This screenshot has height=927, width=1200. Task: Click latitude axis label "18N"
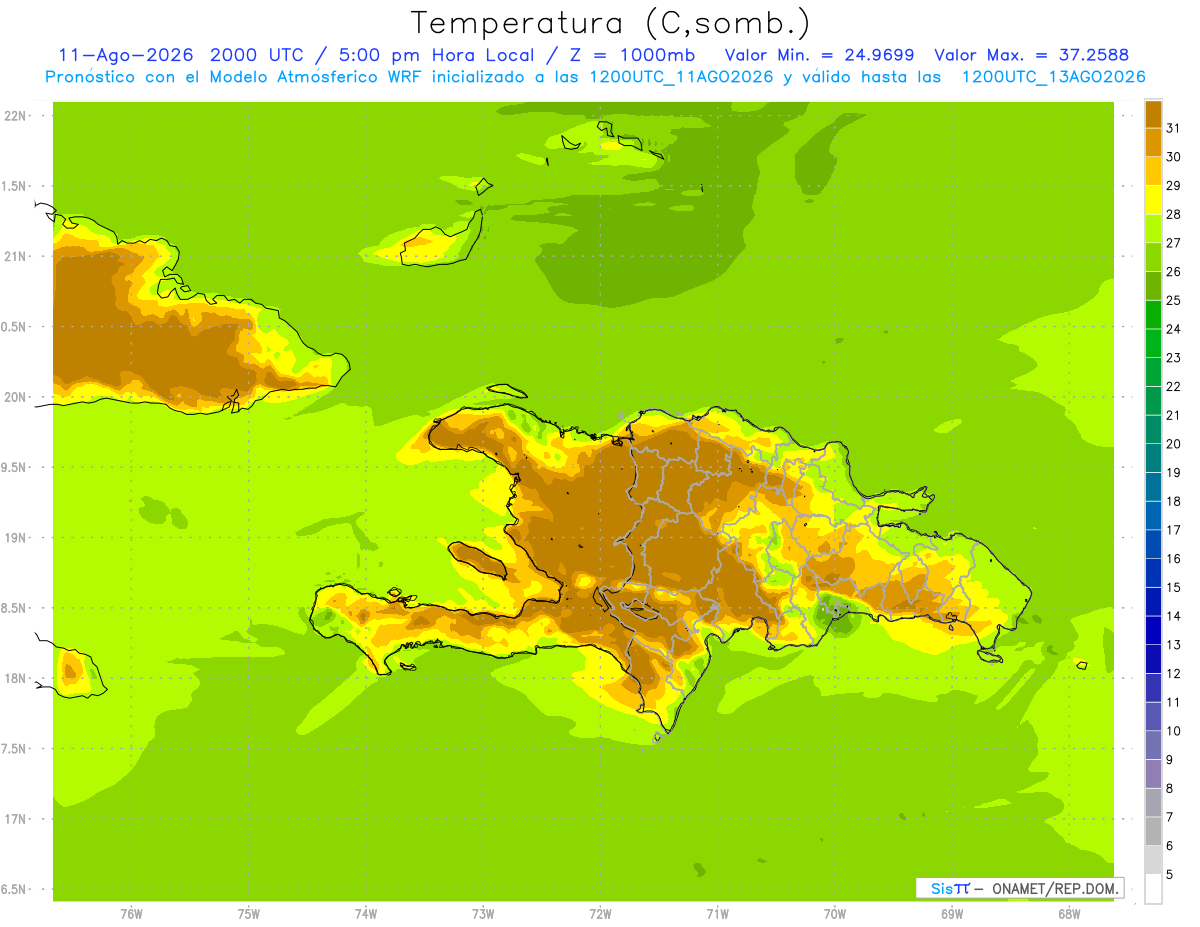pyautogui.click(x=17, y=678)
